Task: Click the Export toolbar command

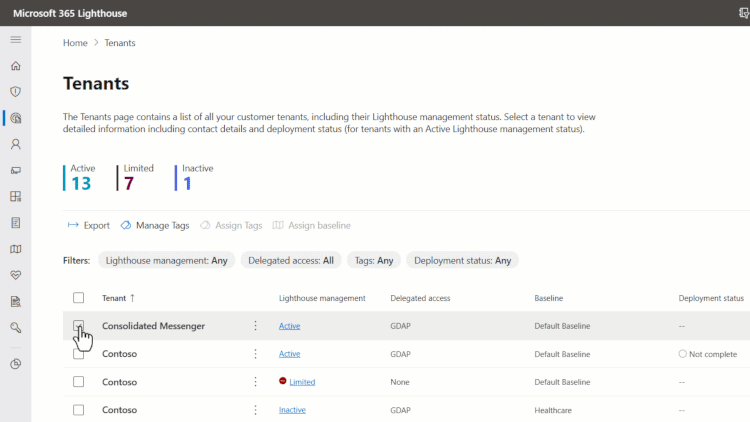Action: click(88, 225)
